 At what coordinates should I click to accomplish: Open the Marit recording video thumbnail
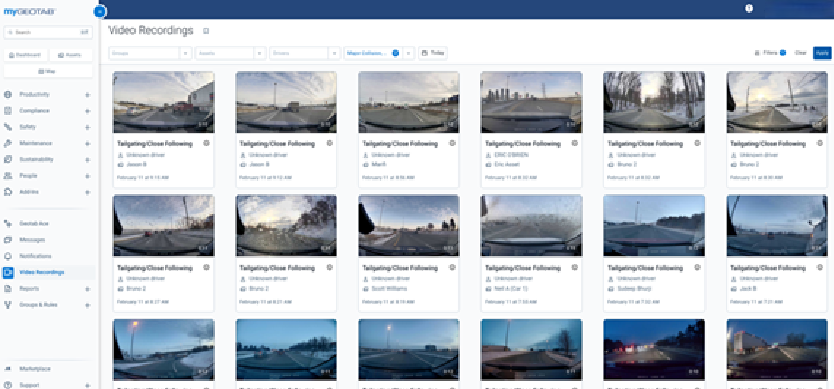click(408, 102)
